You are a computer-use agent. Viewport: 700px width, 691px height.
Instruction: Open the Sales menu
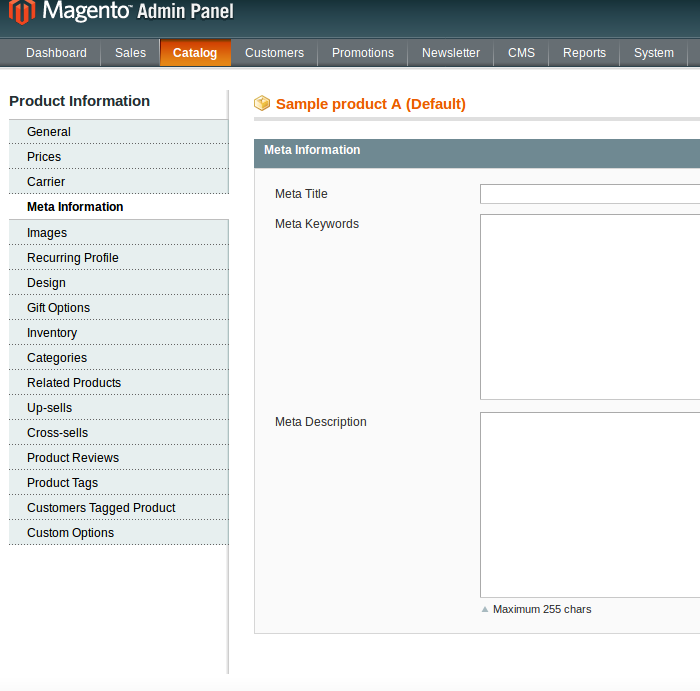(x=130, y=53)
